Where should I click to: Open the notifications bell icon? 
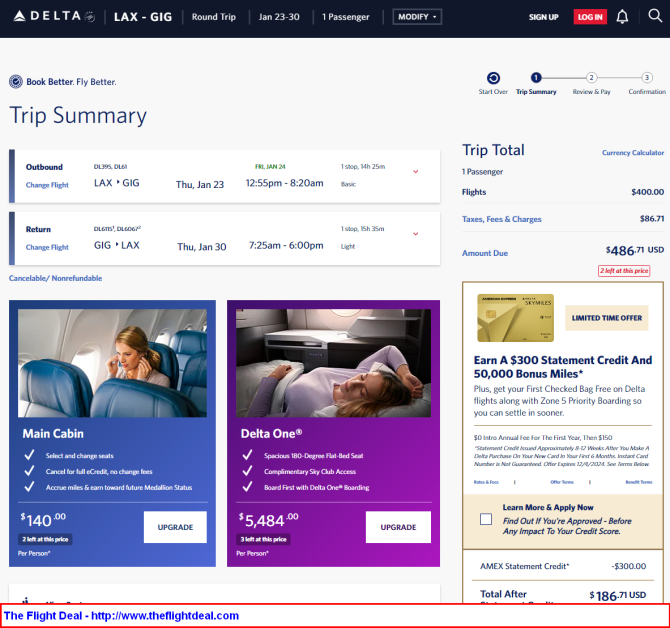(622, 17)
